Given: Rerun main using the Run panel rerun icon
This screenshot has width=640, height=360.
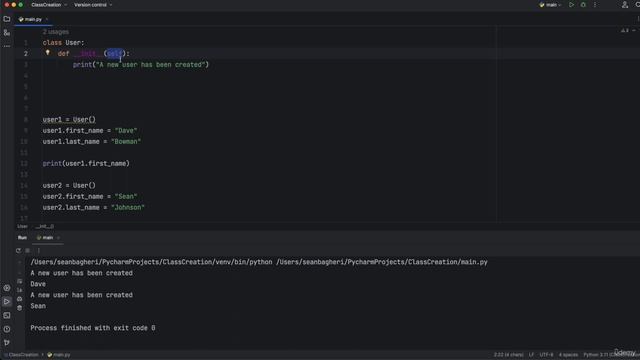Looking at the screenshot, I should coord(18,251).
